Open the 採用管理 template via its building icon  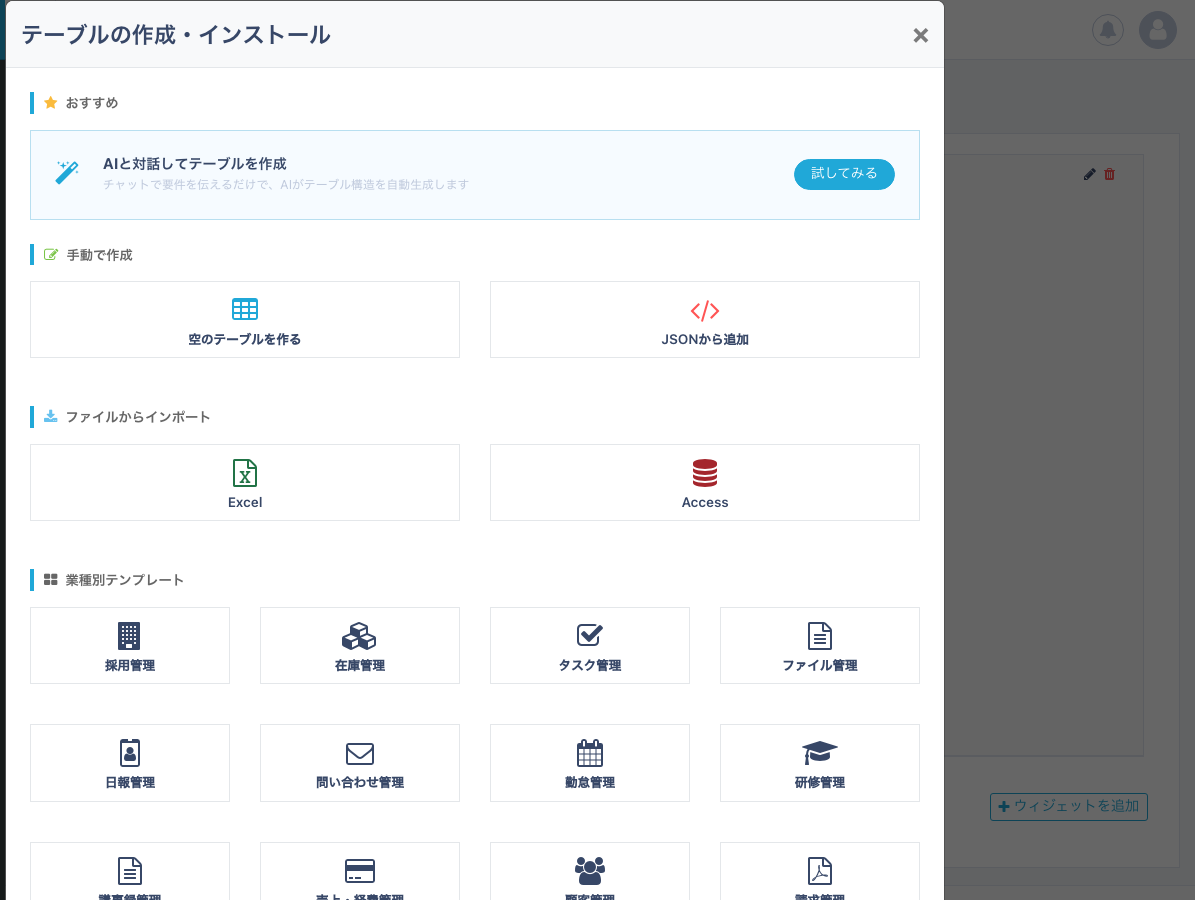[x=130, y=634]
